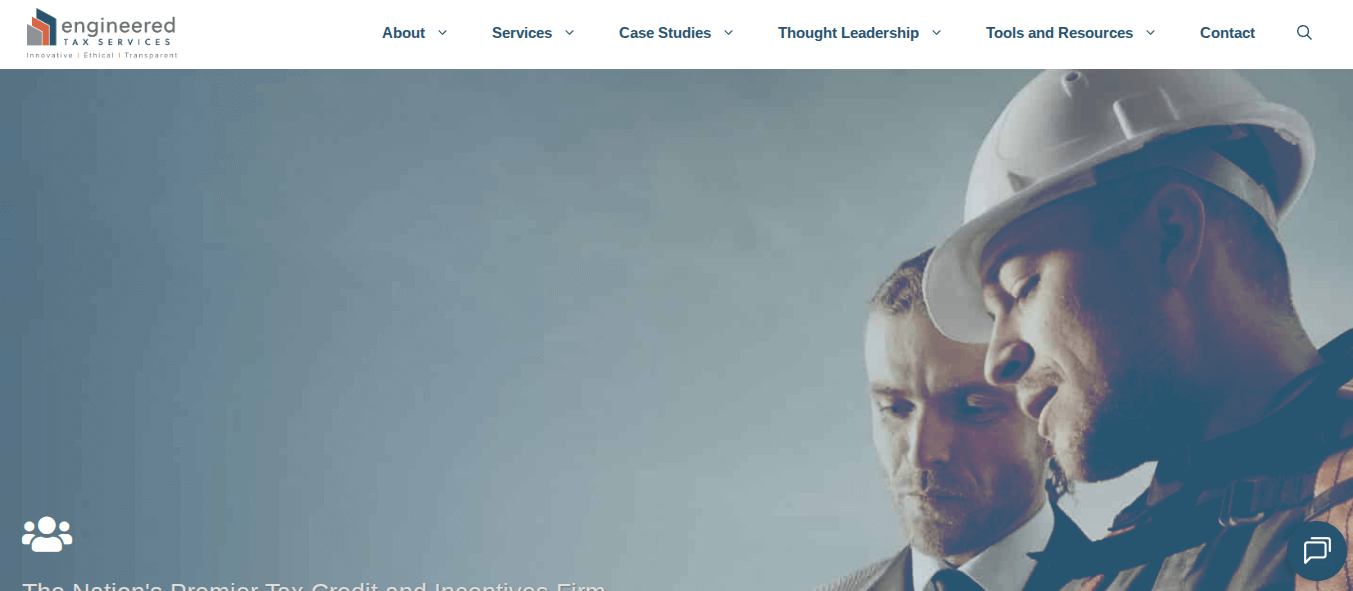Go to the Contact page link

click(1227, 33)
